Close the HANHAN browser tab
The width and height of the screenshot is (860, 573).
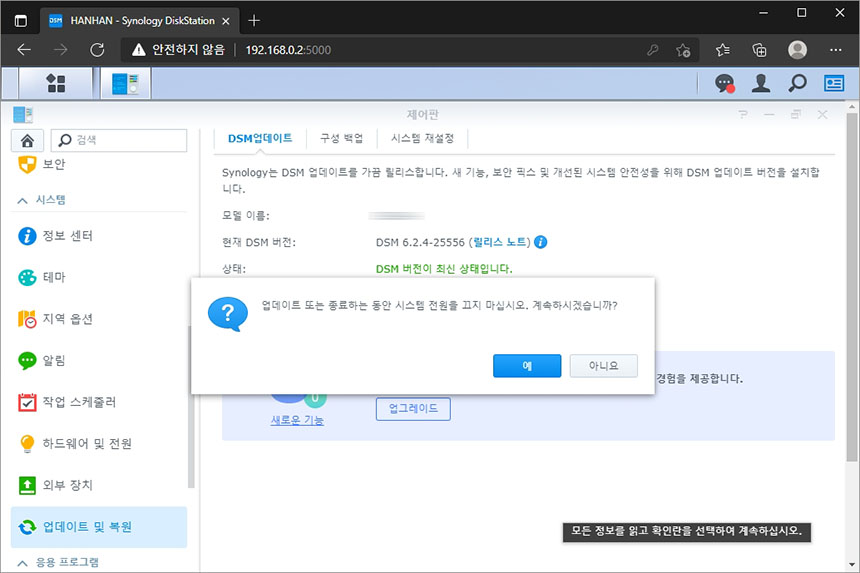point(225,21)
